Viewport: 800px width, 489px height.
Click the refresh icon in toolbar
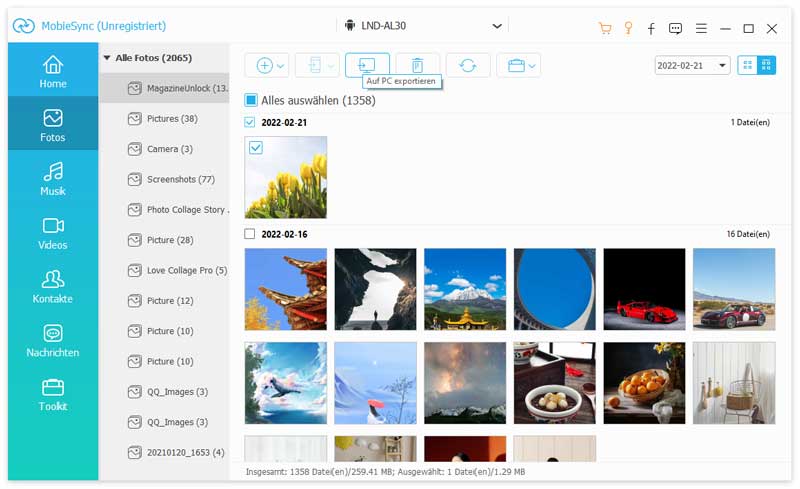(x=467, y=65)
